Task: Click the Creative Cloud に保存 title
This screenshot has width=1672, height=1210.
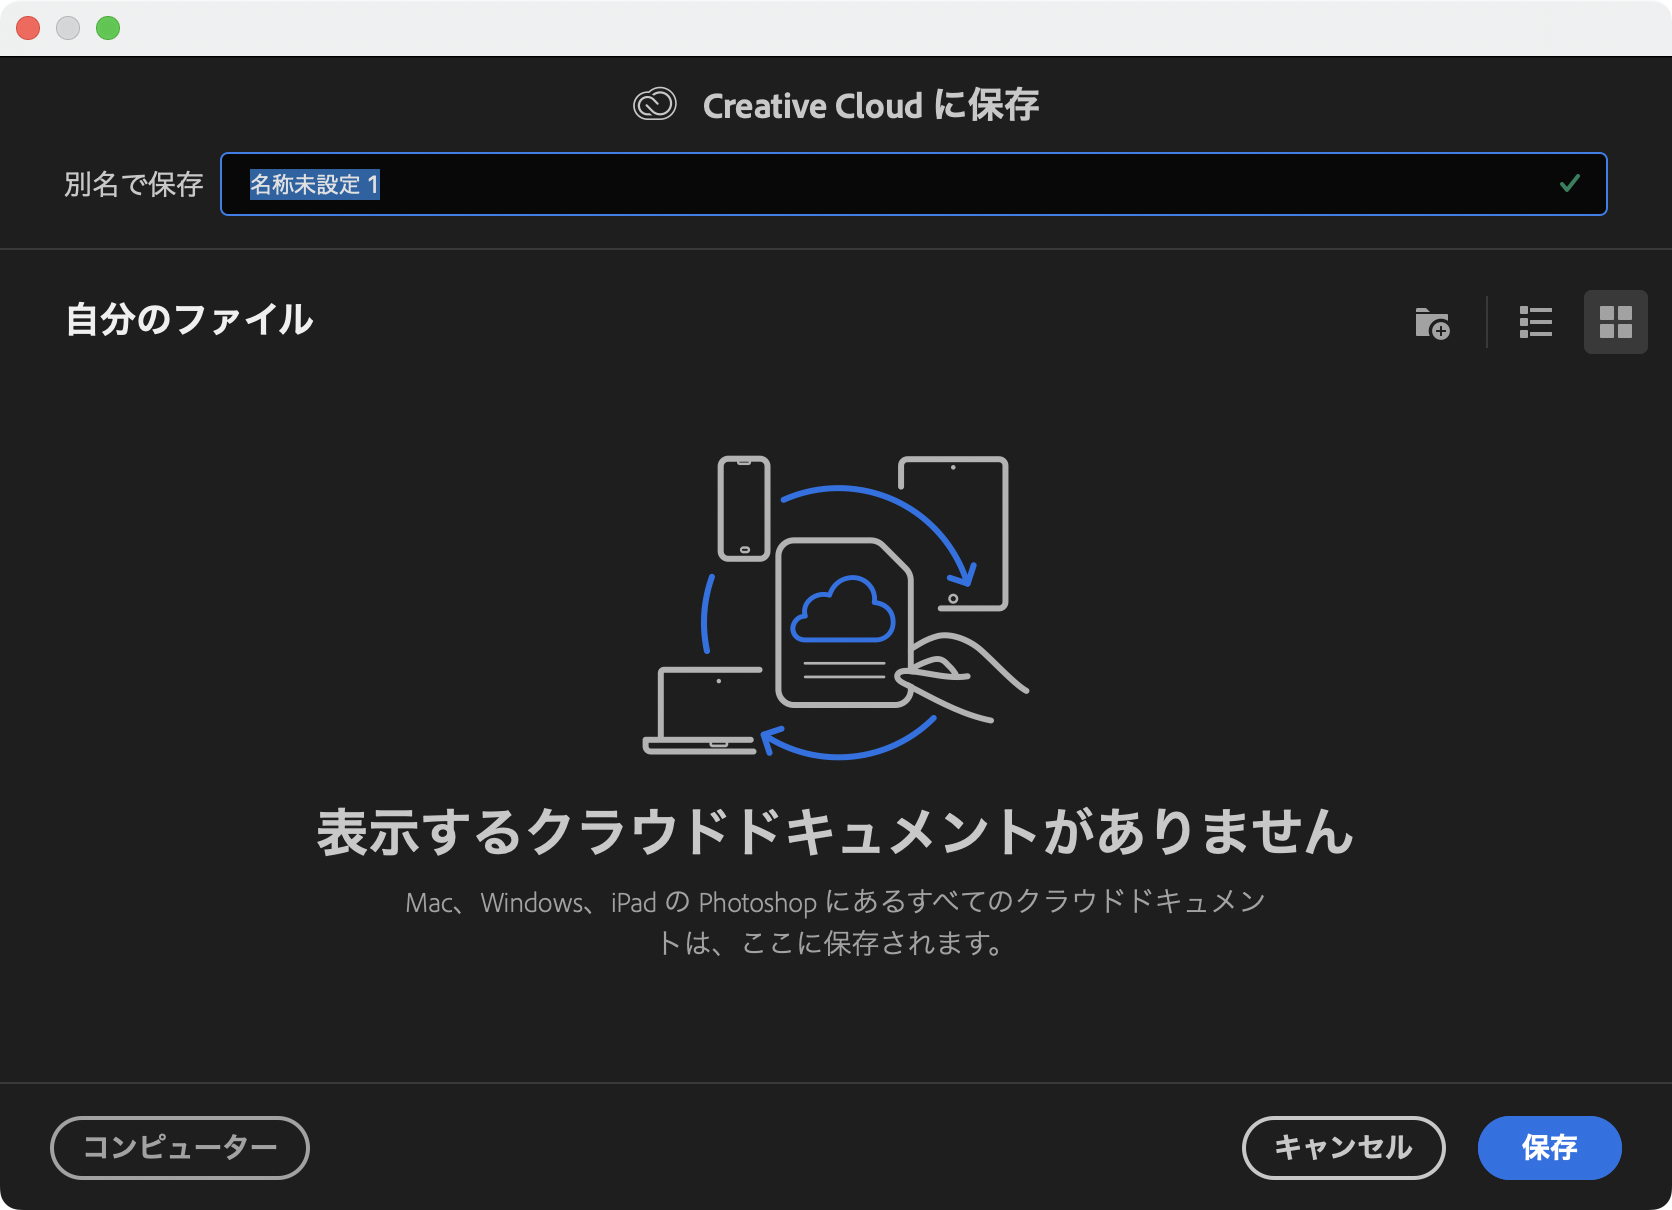Action: coord(870,104)
